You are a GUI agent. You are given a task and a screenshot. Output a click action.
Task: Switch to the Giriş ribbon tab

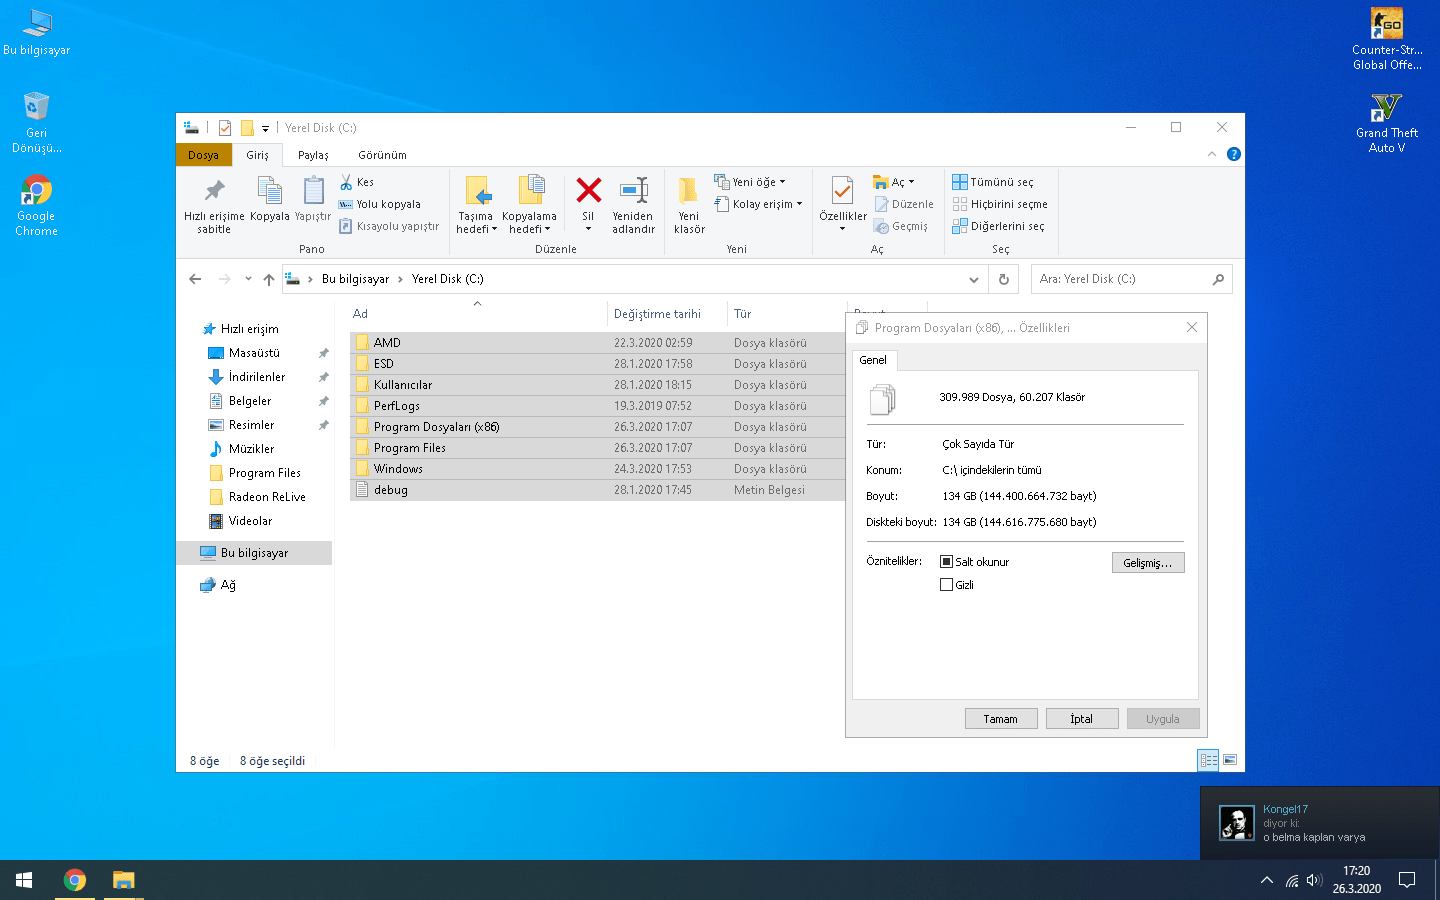click(x=257, y=155)
